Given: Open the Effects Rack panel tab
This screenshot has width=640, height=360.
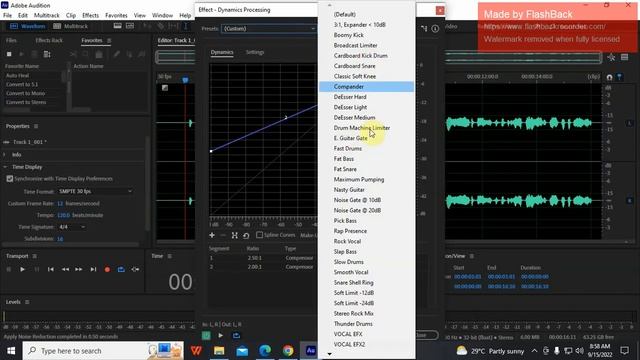Looking at the screenshot, I should pyautogui.click(x=49, y=40).
